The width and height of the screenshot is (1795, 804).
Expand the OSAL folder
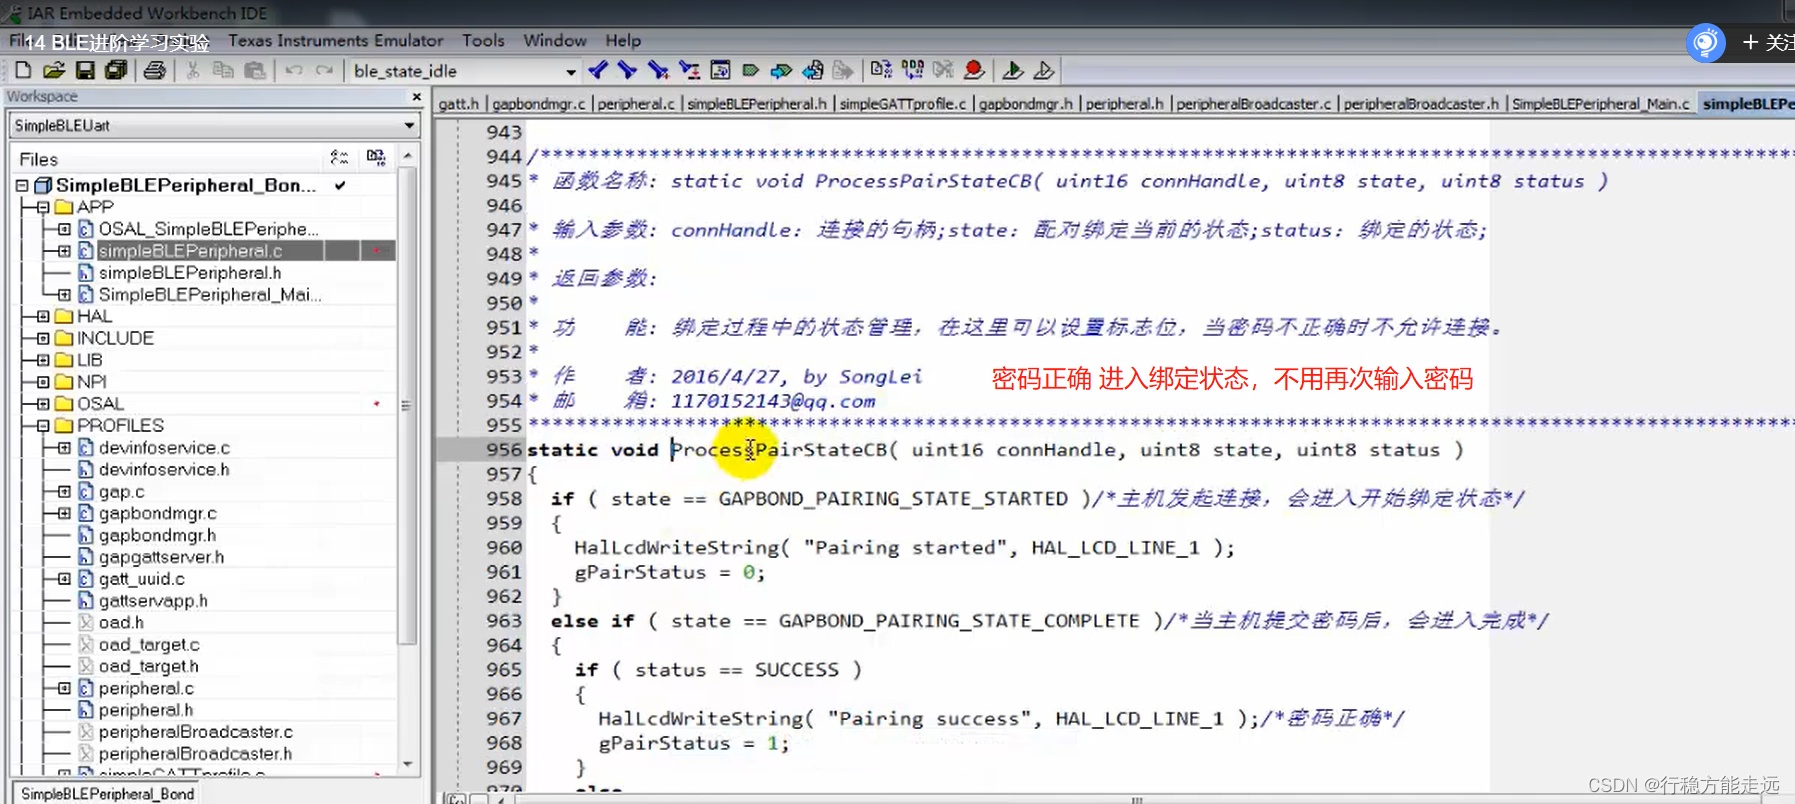click(43, 404)
